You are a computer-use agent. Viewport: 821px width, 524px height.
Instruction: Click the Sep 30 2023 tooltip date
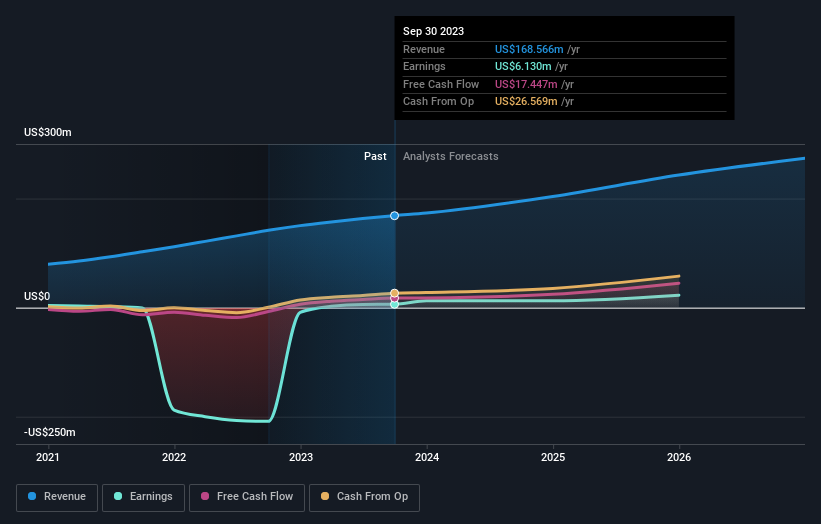pyautogui.click(x=434, y=31)
